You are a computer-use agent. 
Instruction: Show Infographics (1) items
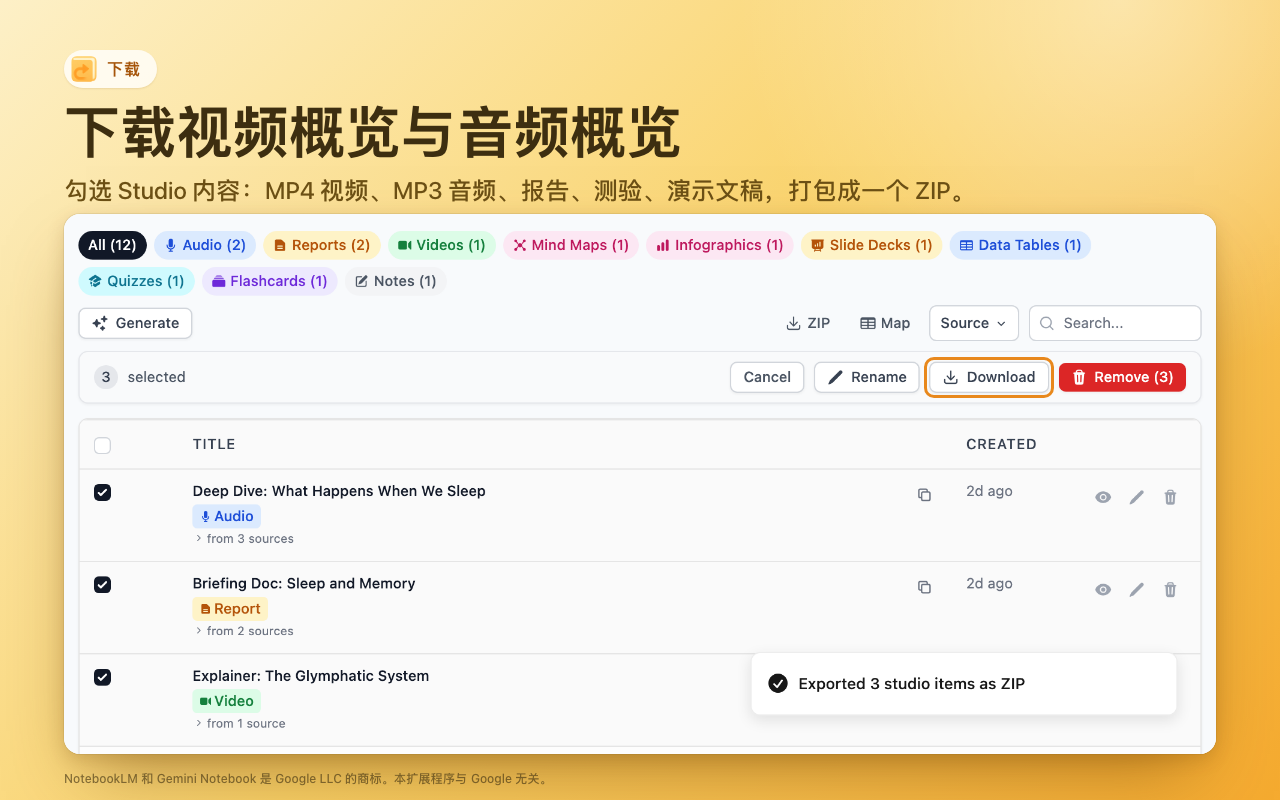[x=720, y=245]
